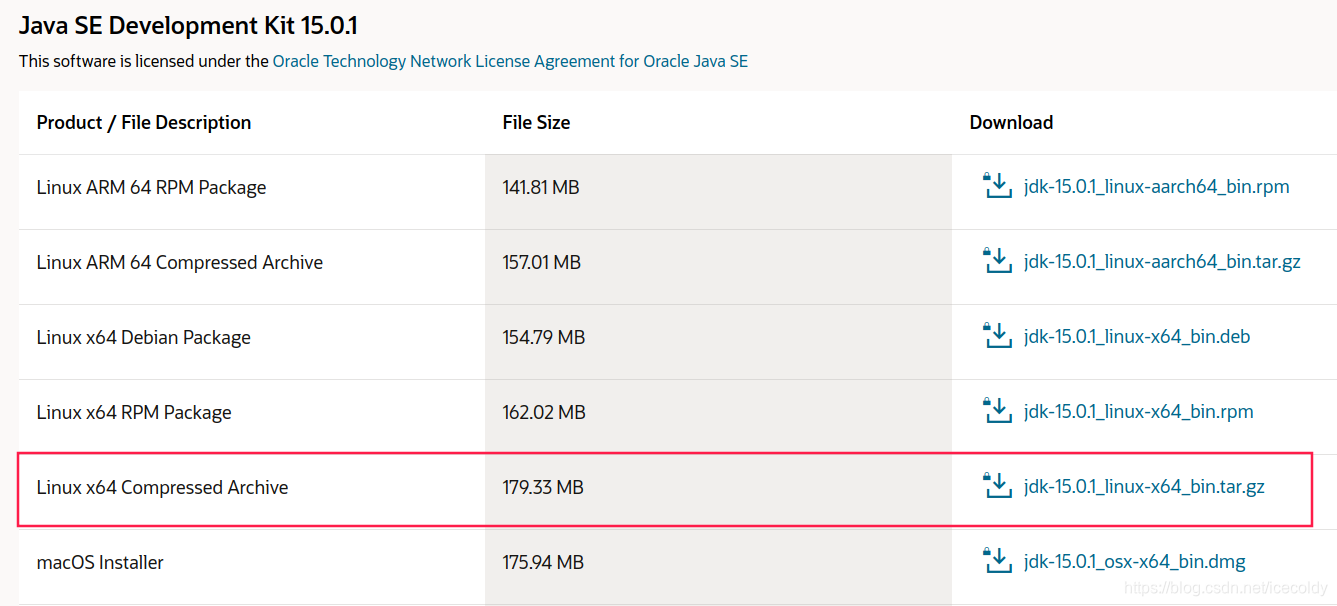
Task: Click download icon for jdk-15.0.1_osx-x64_bin.dmg
Action: pyautogui.click(x=998, y=561)
